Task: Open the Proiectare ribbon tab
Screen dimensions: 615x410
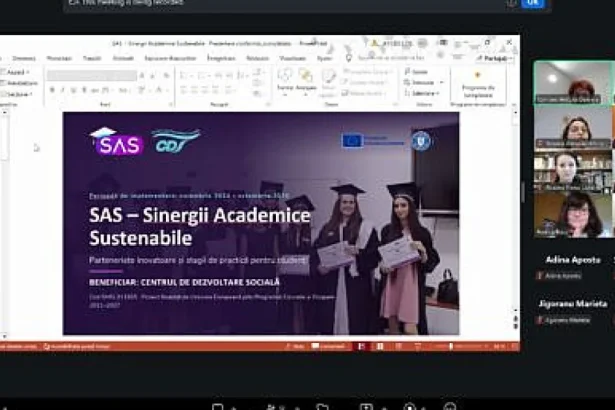Action: [x=59, y=58]
